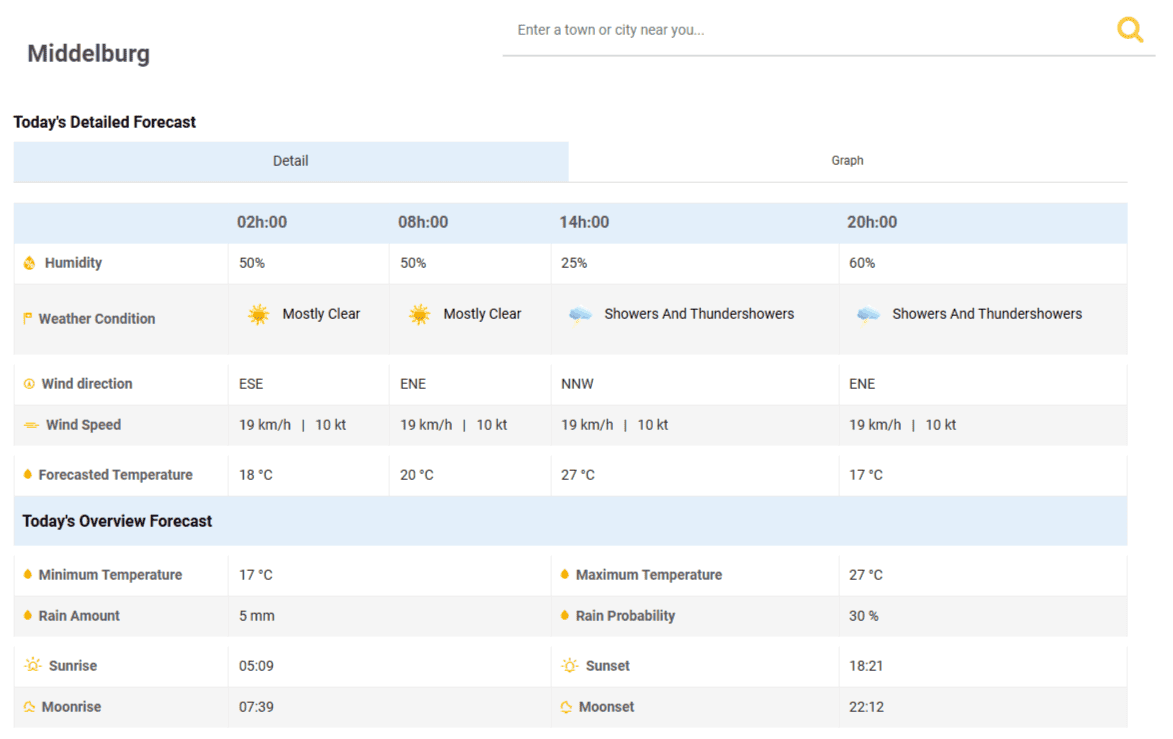Select the 60% humidity value
The height and width of the screenshot is (739, 1173).
(x=862, y=263)
